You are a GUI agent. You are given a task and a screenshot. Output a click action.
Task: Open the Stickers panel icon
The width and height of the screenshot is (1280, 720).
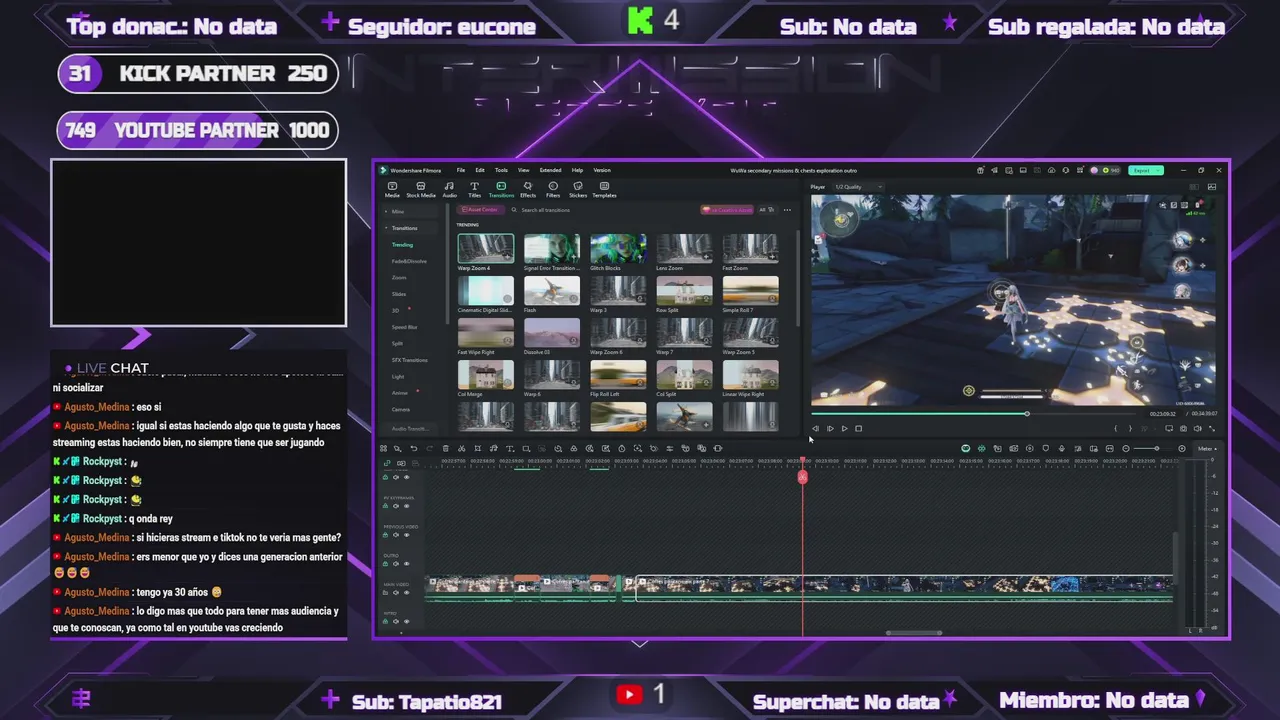pos(578,186)
